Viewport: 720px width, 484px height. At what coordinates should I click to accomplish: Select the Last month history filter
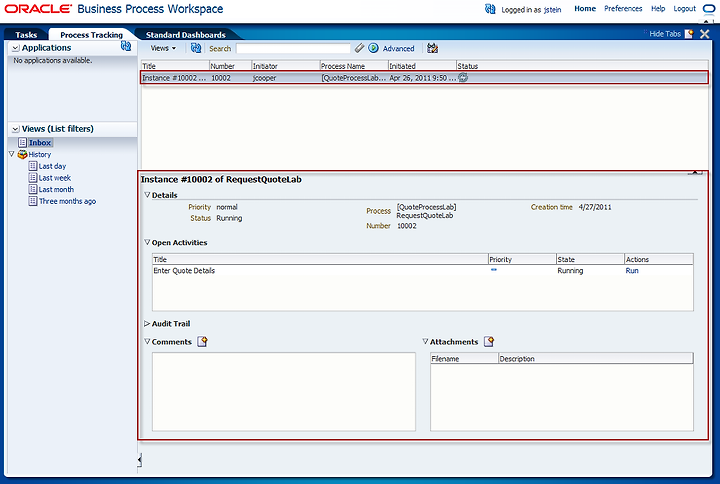click(x=56, y=189)
